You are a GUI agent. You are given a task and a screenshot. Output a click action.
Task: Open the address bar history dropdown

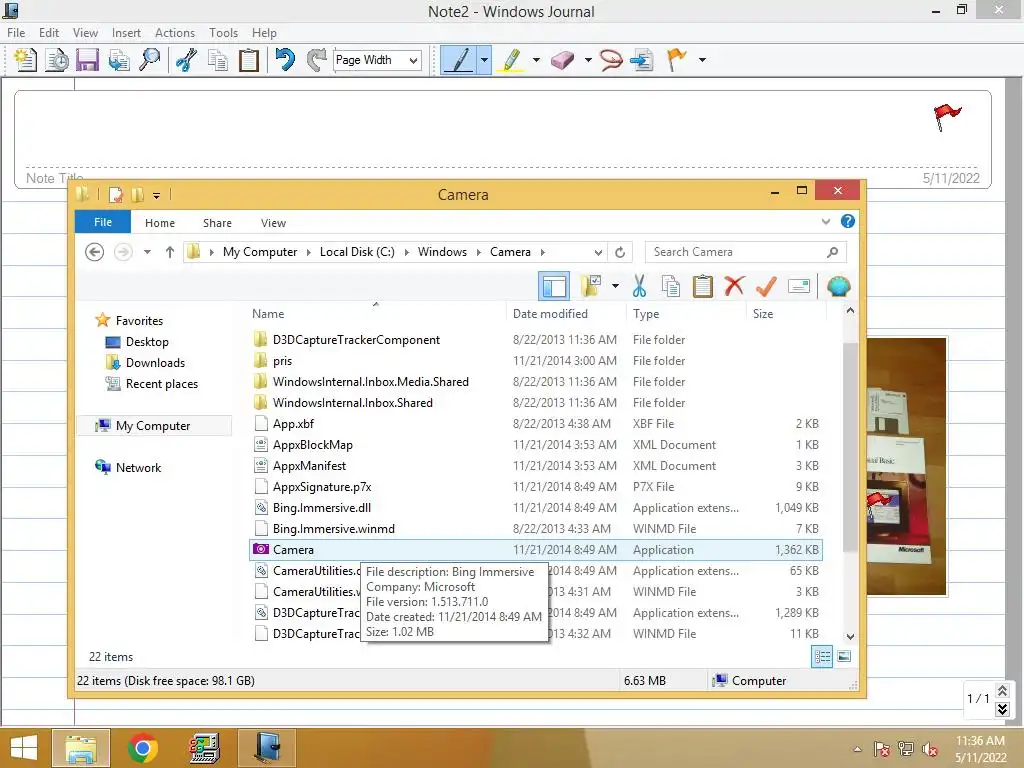tap(598, 252)
